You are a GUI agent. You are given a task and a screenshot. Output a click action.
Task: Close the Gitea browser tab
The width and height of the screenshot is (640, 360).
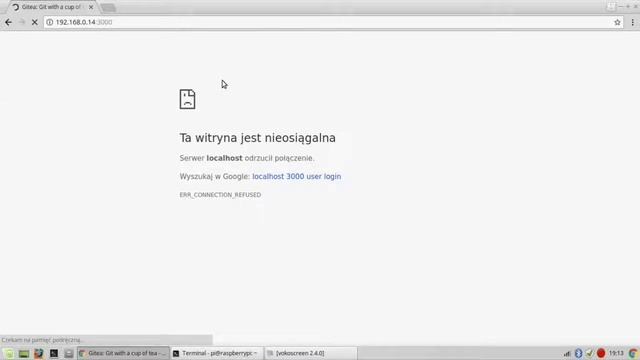tap(91, 7)
